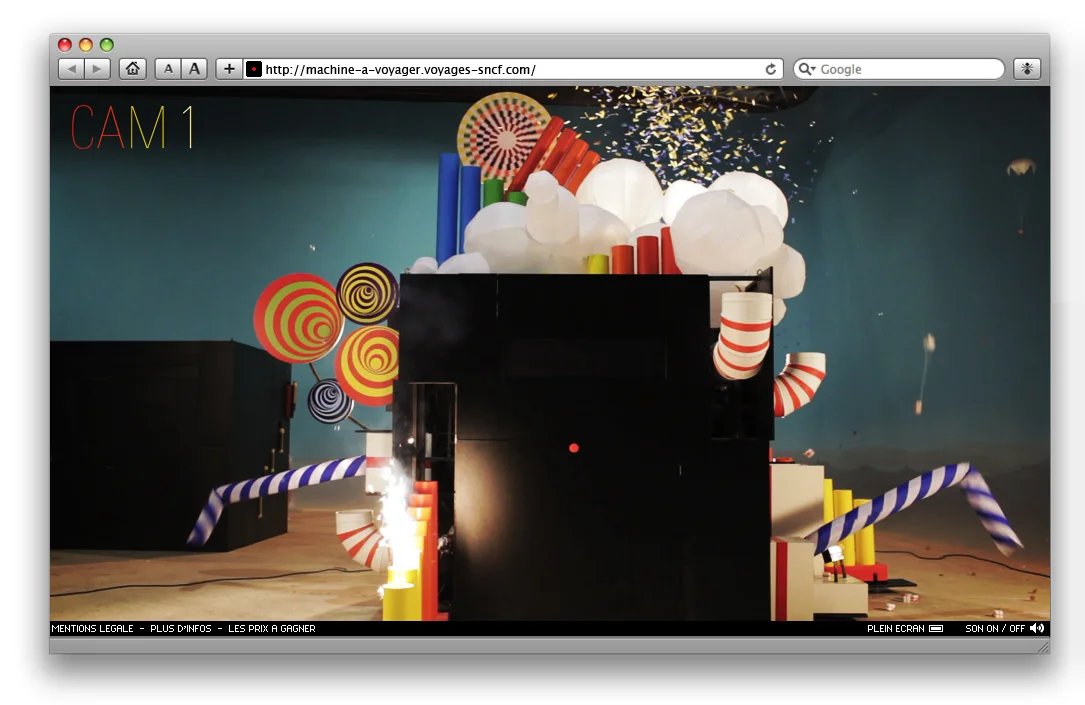Click the address bar URL field
Image resolution: width=1085 pixels, height=705 pixels.
[x=513, y=69]
